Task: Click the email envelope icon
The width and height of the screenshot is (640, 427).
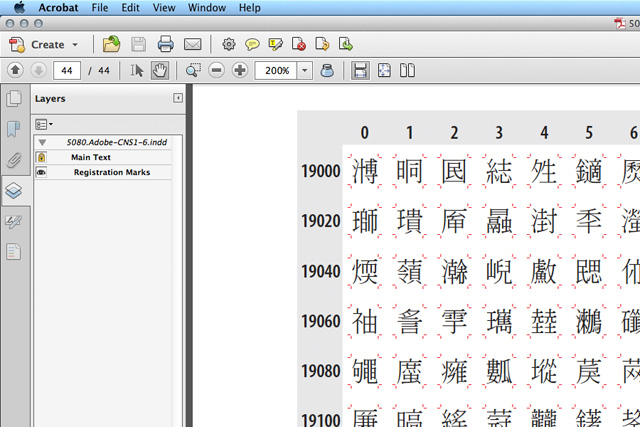Action: (192, 44)
